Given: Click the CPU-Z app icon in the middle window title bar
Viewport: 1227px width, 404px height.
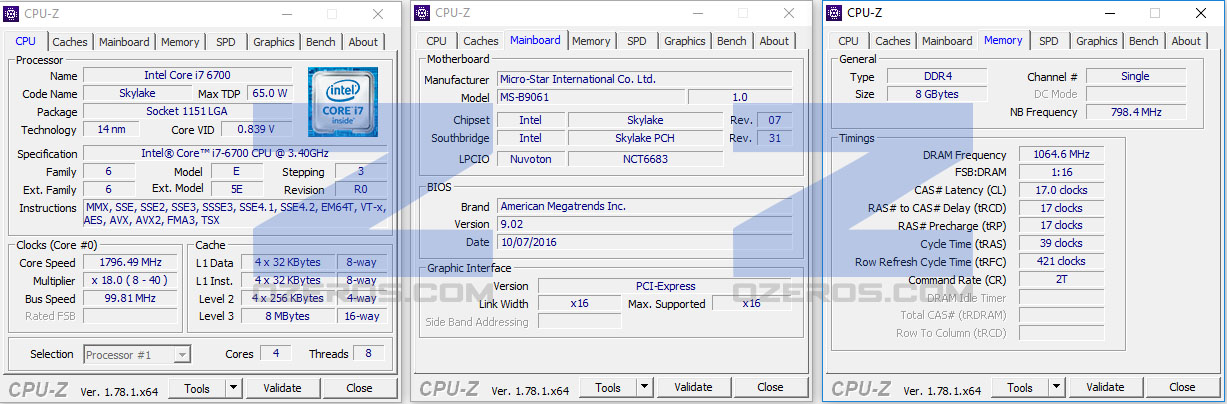Looking at the screenshot, I should (423, 13).
